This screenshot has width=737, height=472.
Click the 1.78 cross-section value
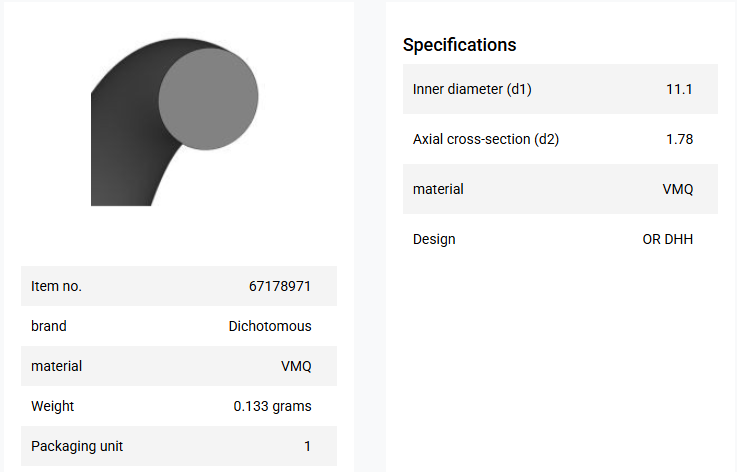point(679,139)
